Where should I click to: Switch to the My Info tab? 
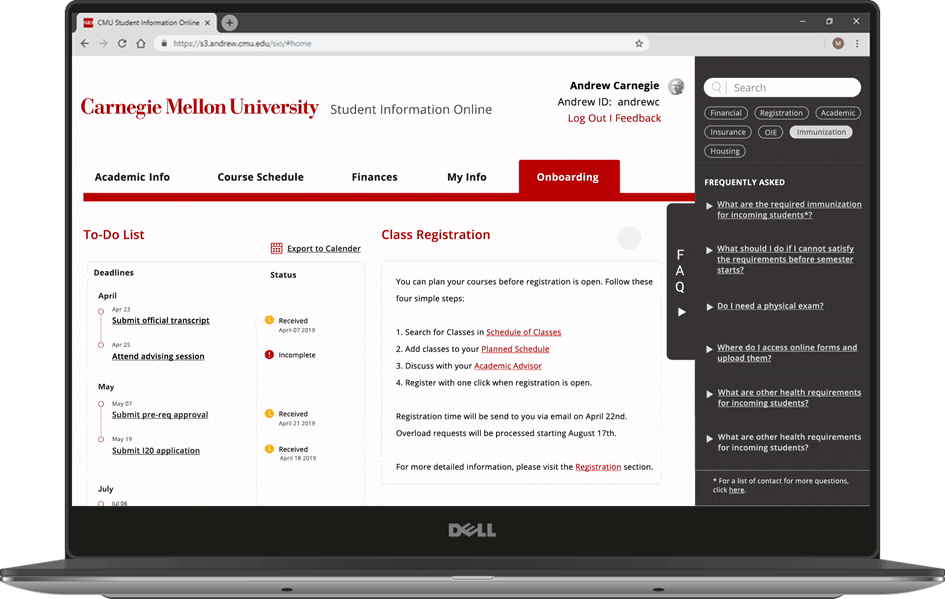(466, 177)
